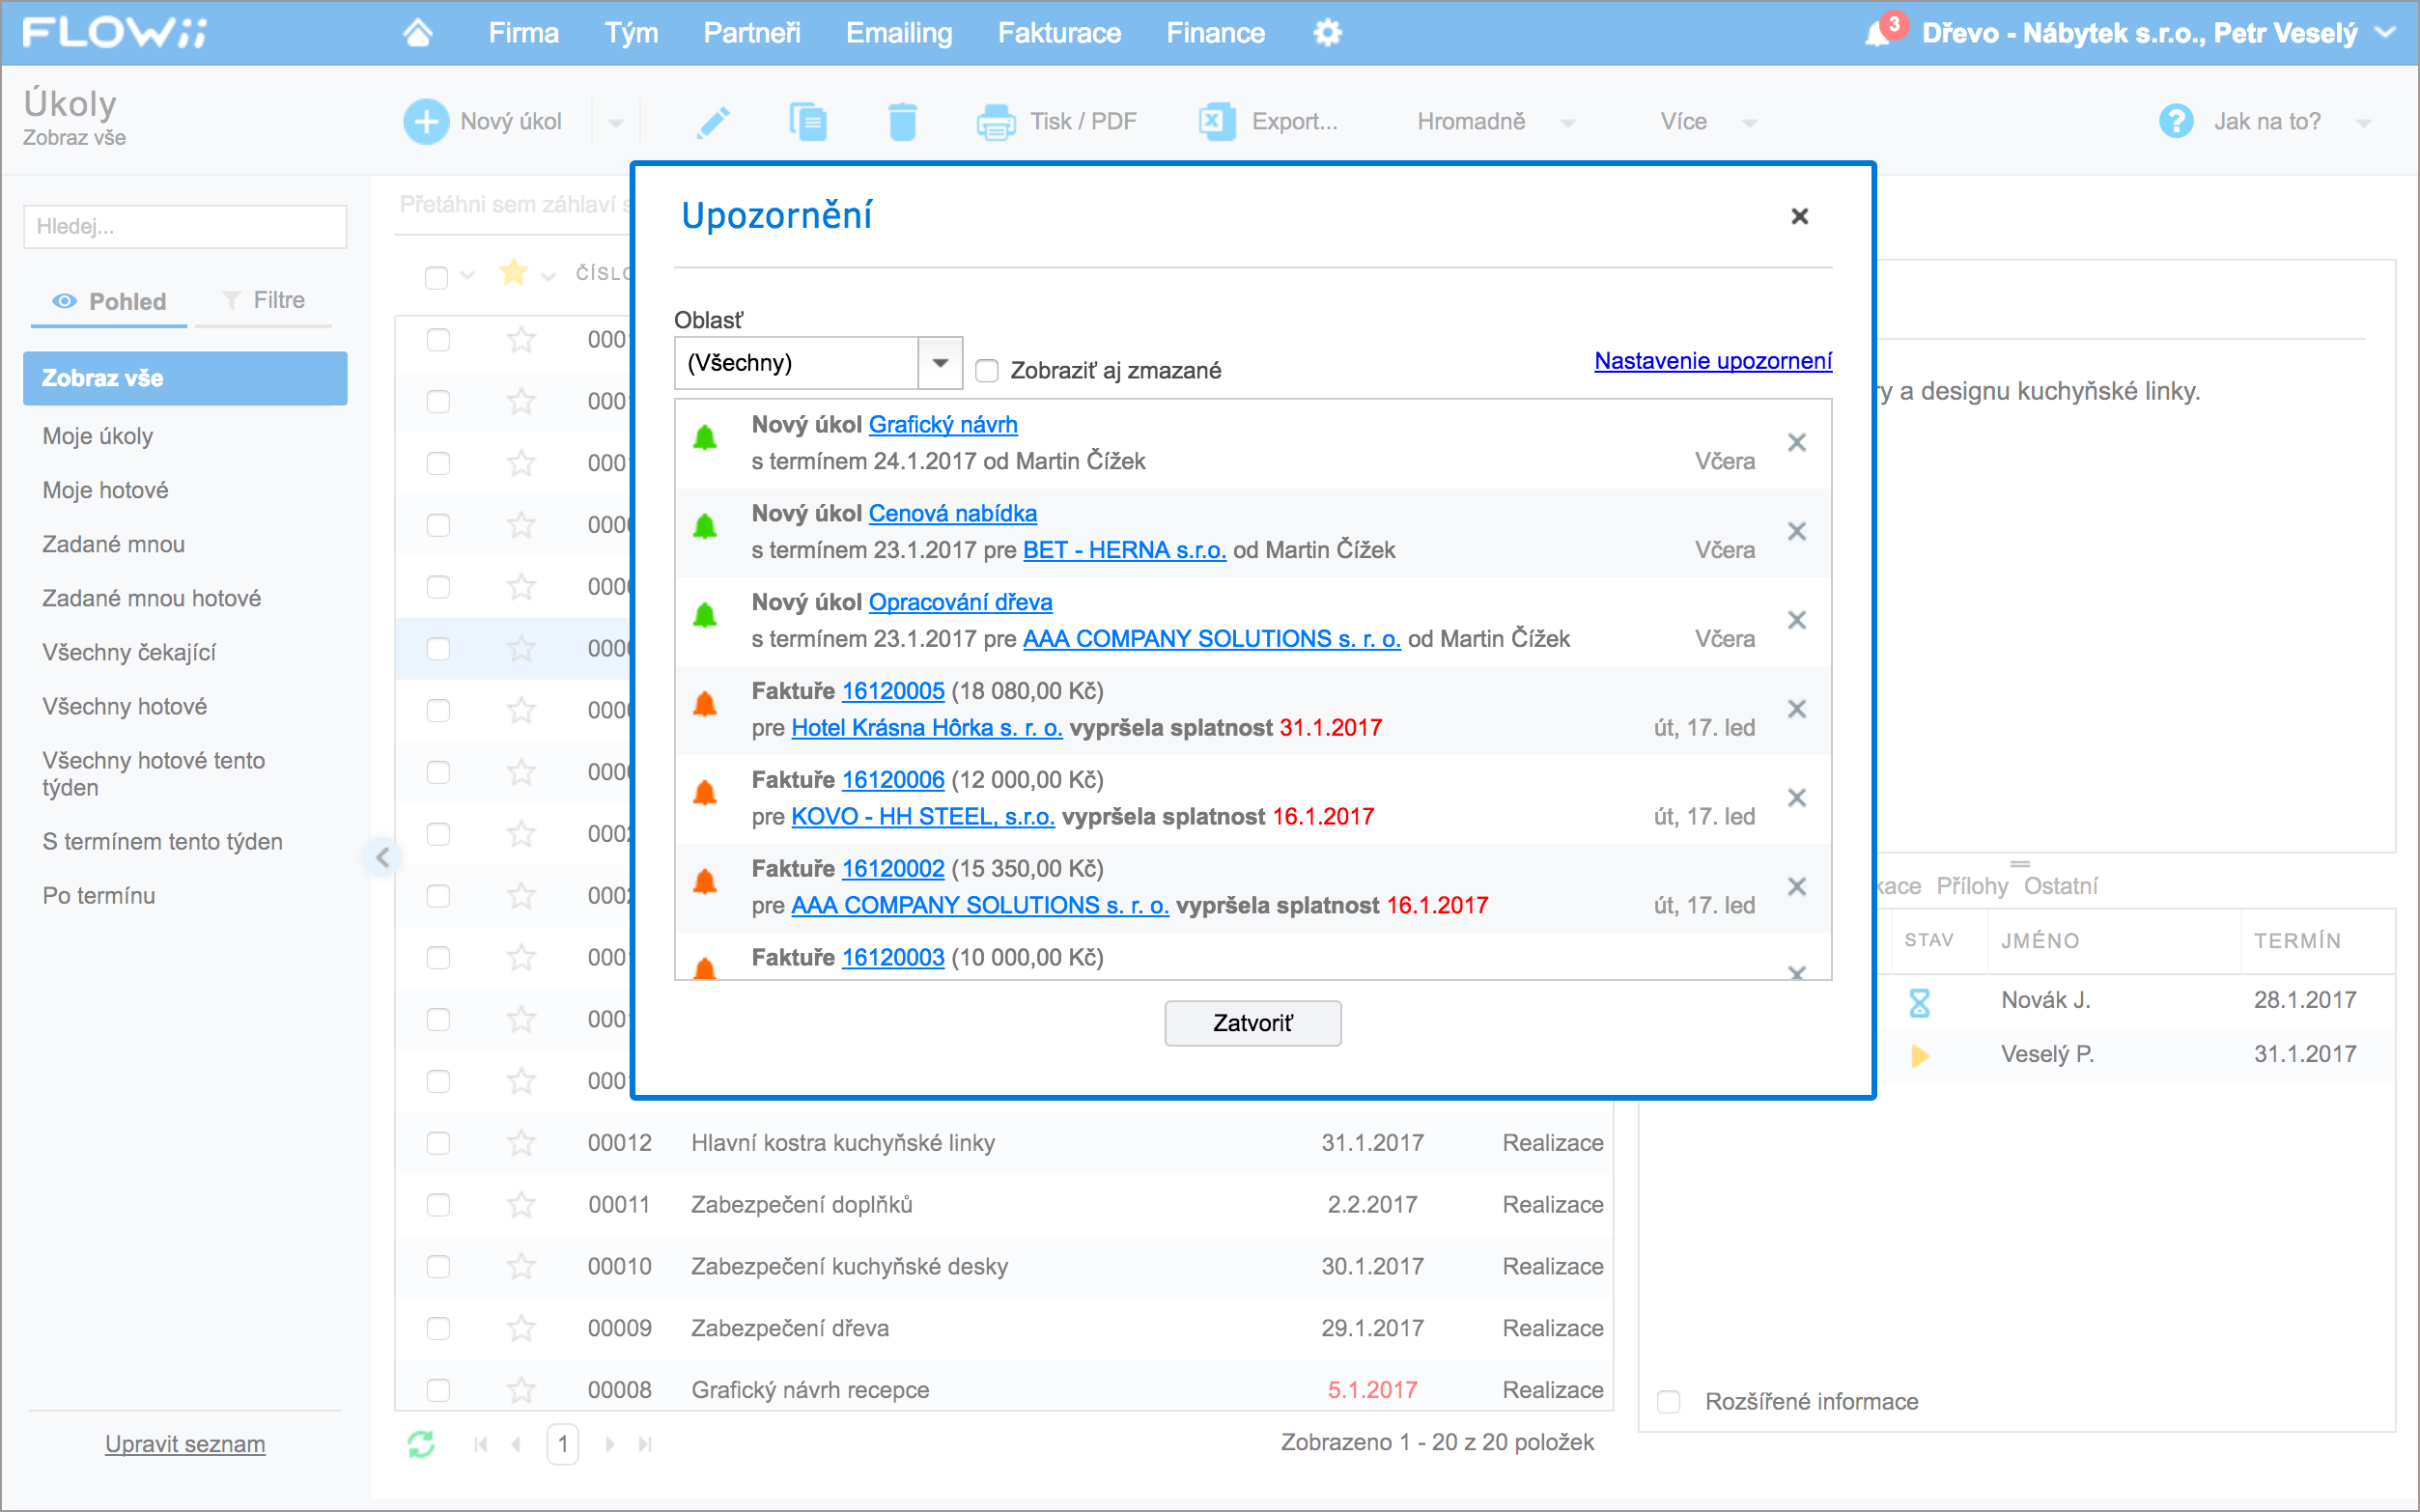Edit selected task with pencil icon
The image size is (2420, 1512).
712,122
